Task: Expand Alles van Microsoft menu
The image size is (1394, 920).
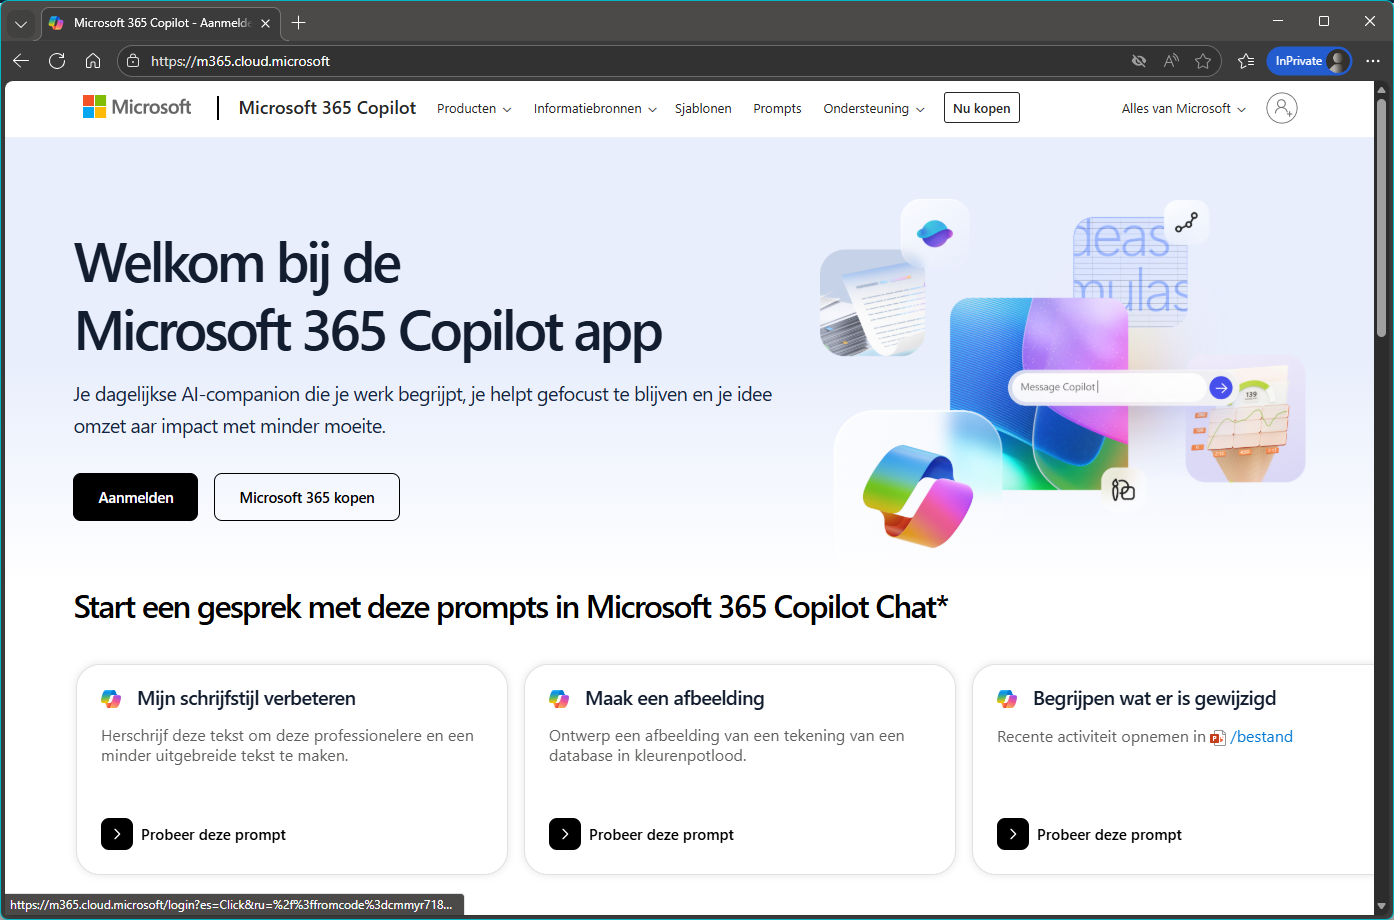Action: point(1184,109)
